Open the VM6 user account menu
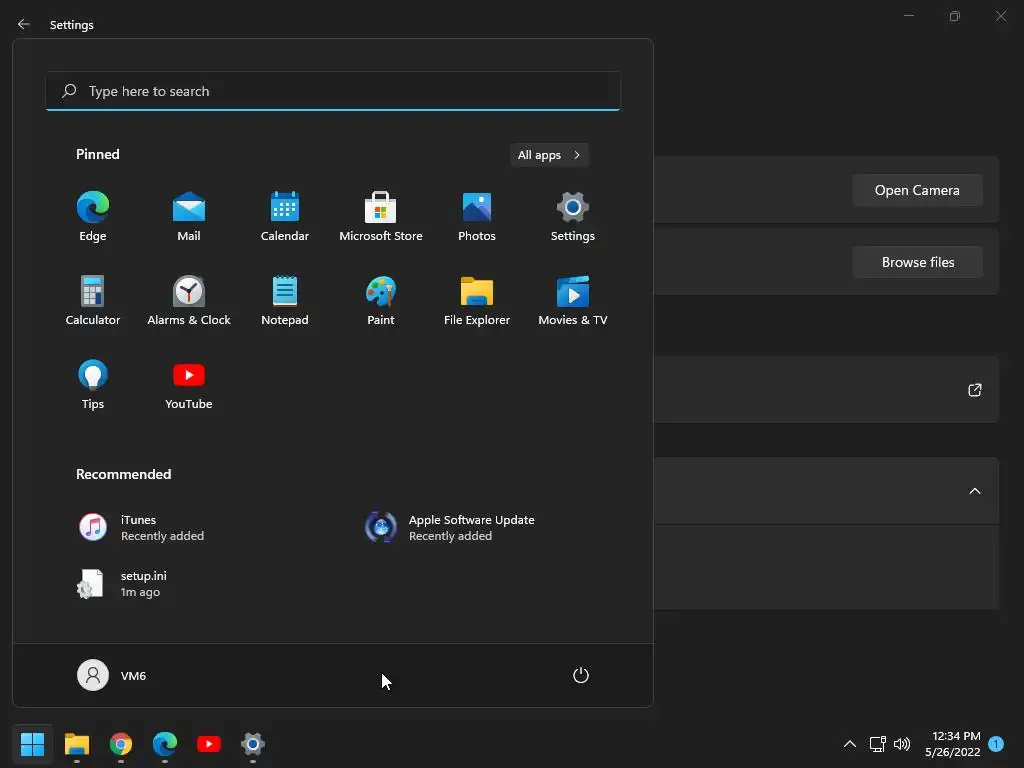This screenshot has height=768, width=1024. (x=112, y=675)
